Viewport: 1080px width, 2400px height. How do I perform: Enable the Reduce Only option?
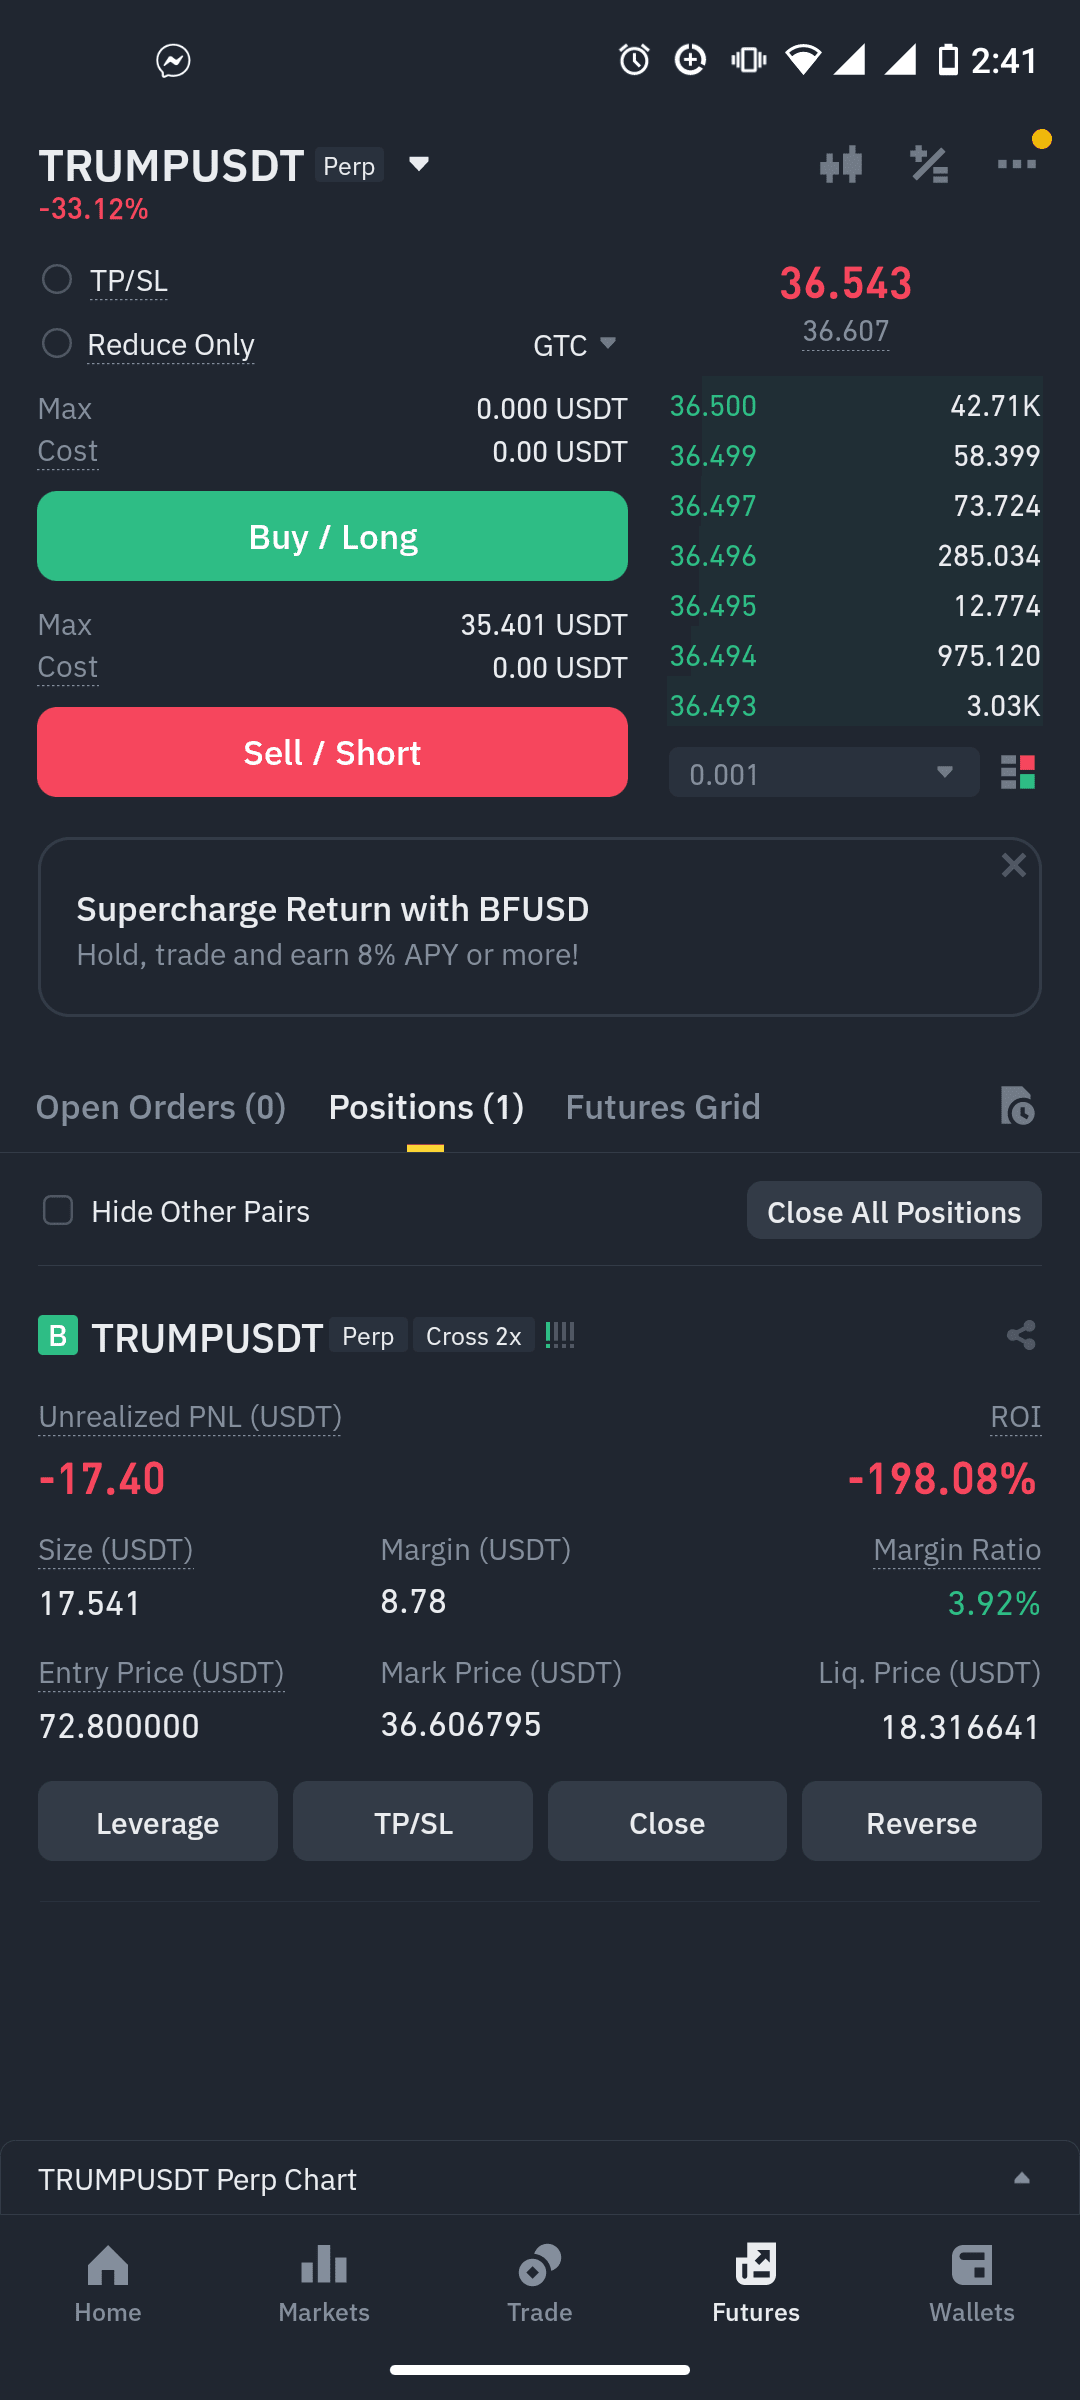[57, 343]
